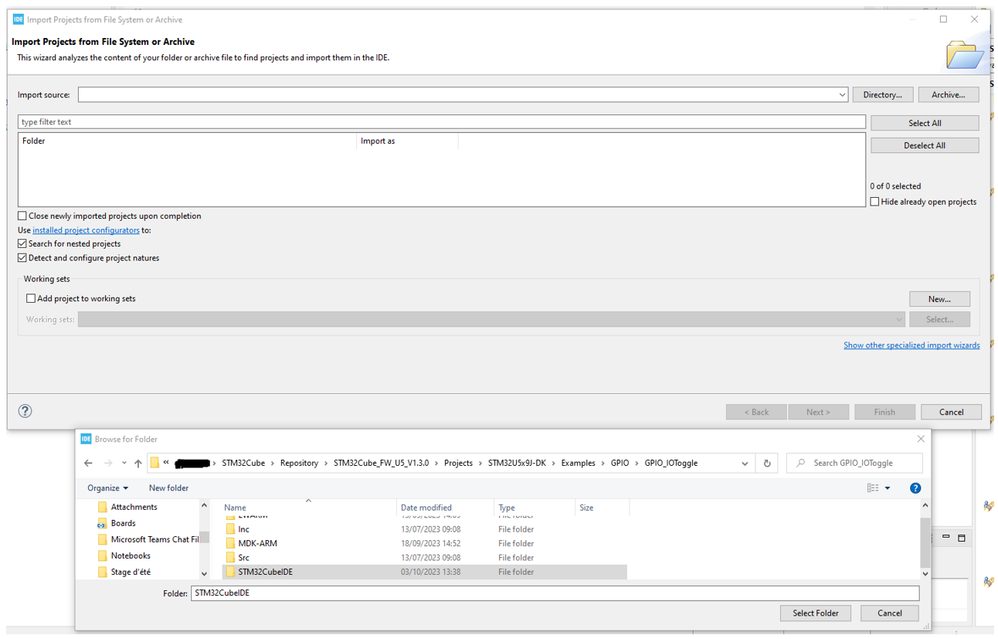Open recent locations dropdown next to forward arrow
The height and width of the screenshot is (639, 998).
[124, 463]
